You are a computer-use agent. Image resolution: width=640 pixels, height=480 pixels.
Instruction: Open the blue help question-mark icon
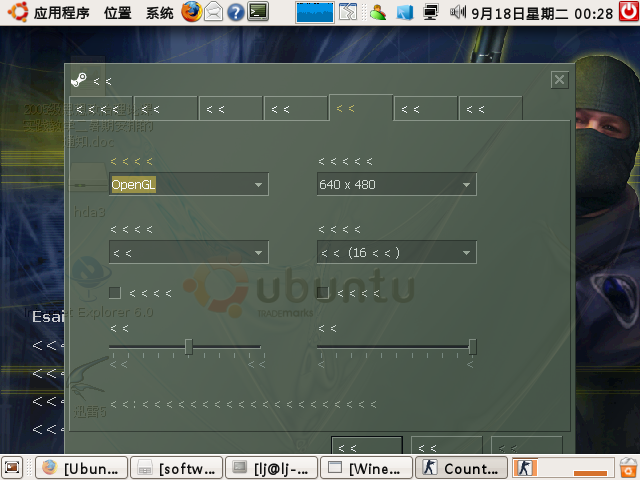(x=236, y=12)
